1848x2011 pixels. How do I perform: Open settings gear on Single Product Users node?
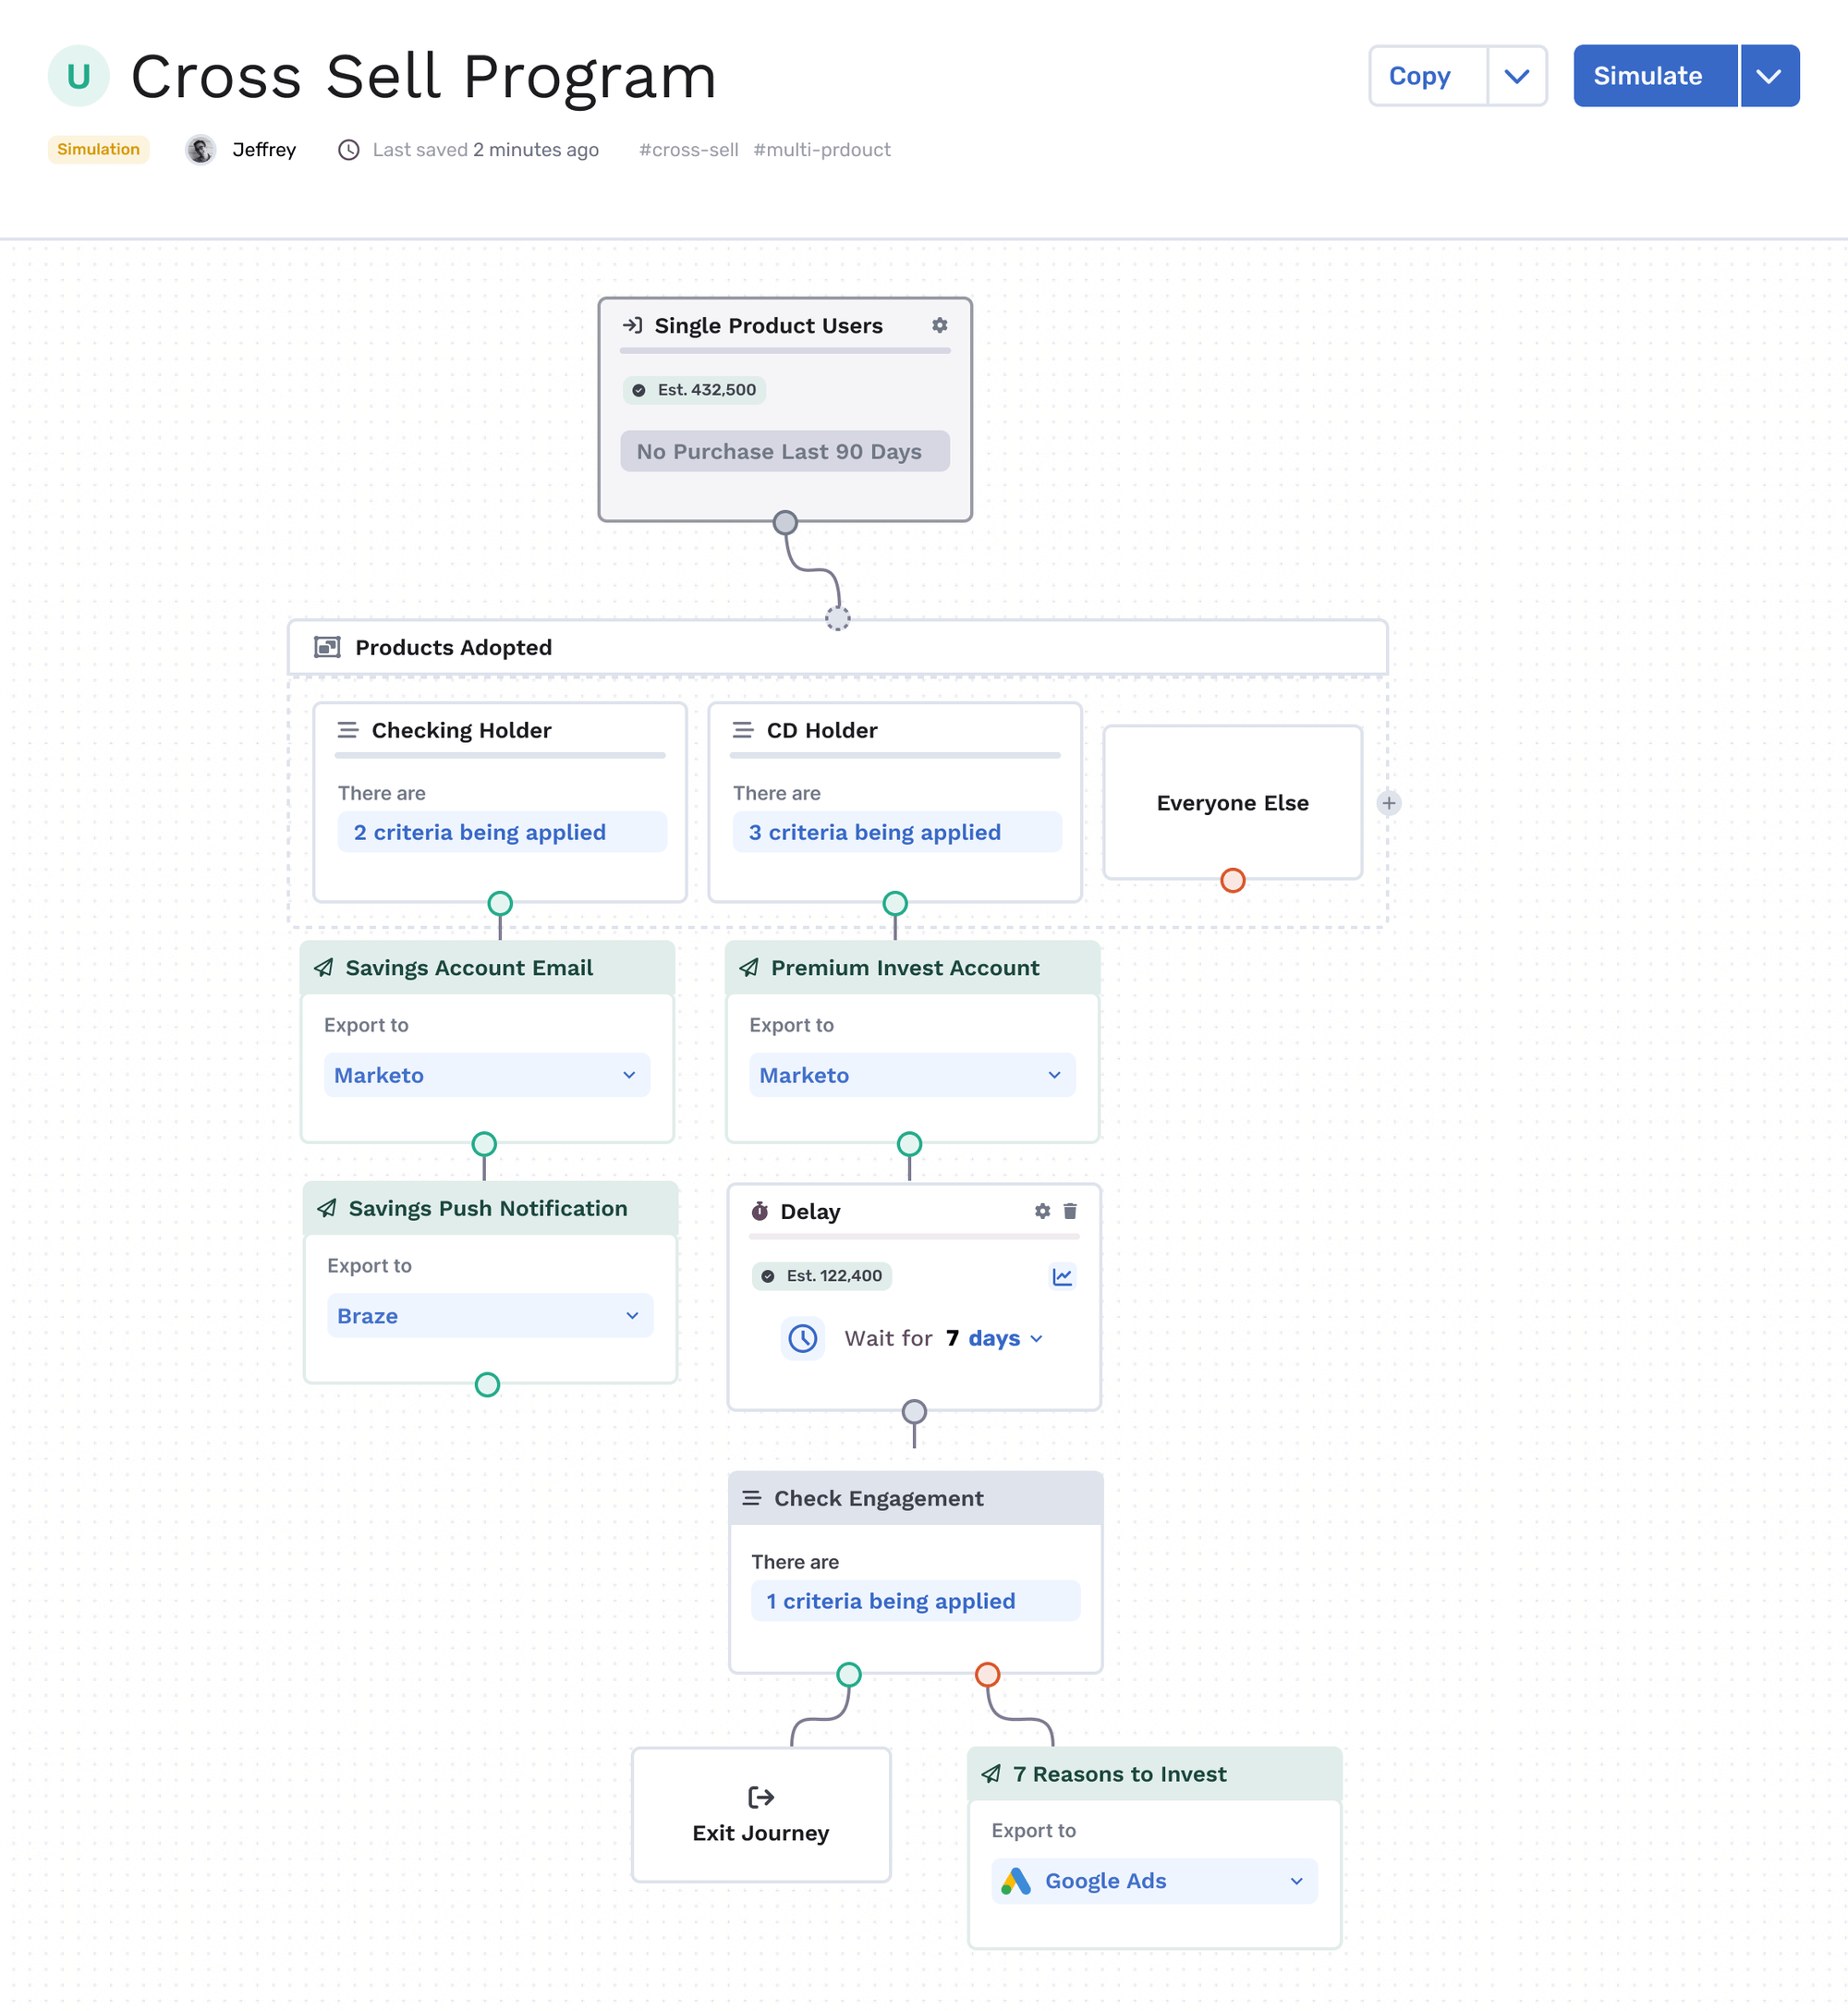(938, 325)
